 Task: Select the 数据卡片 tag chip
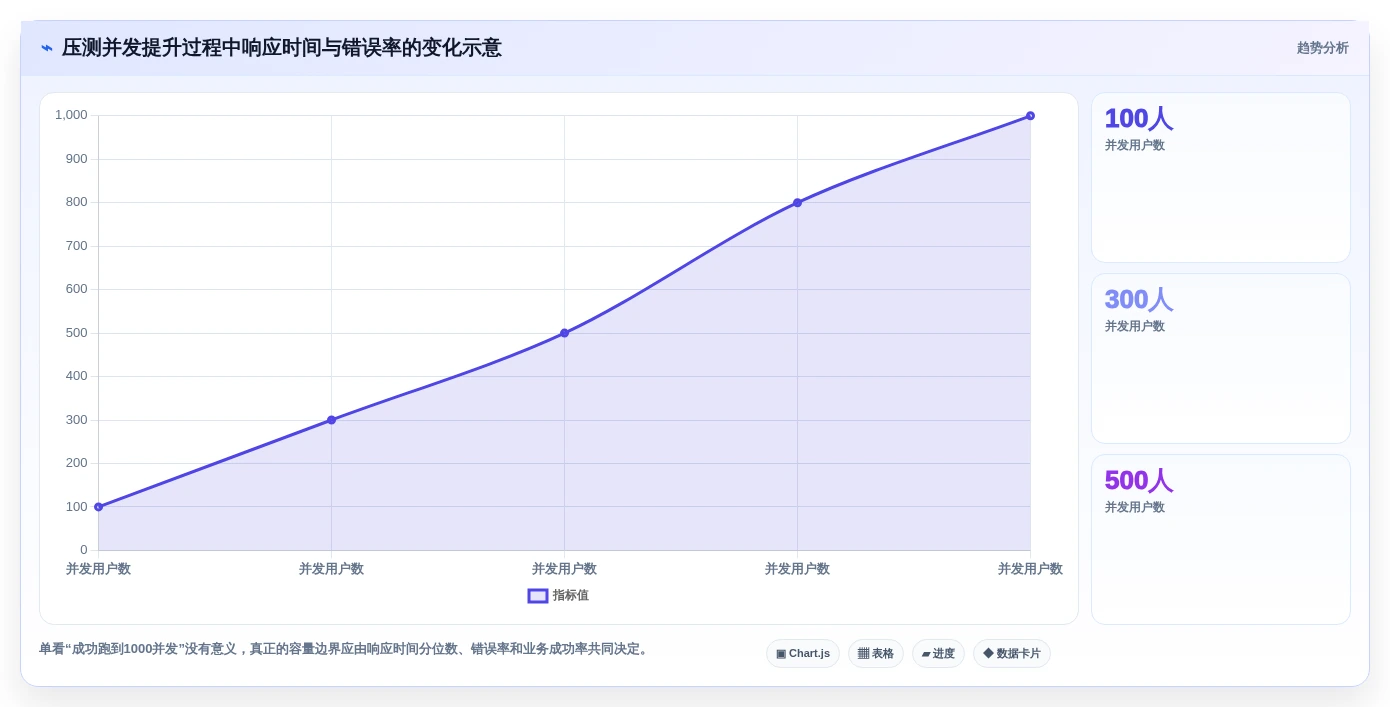click(x=1012, y=653)
